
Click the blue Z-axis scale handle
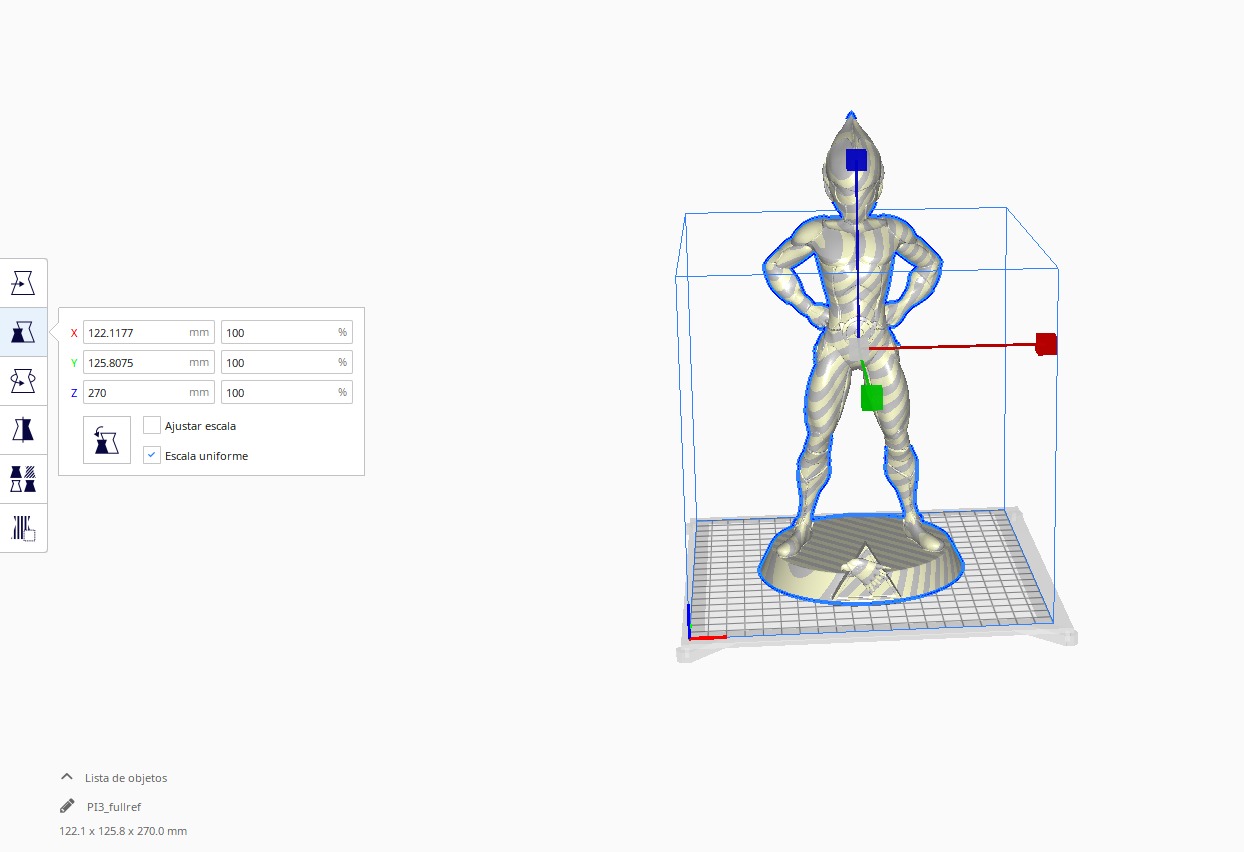pyautogui.click(x=856, y=160)
